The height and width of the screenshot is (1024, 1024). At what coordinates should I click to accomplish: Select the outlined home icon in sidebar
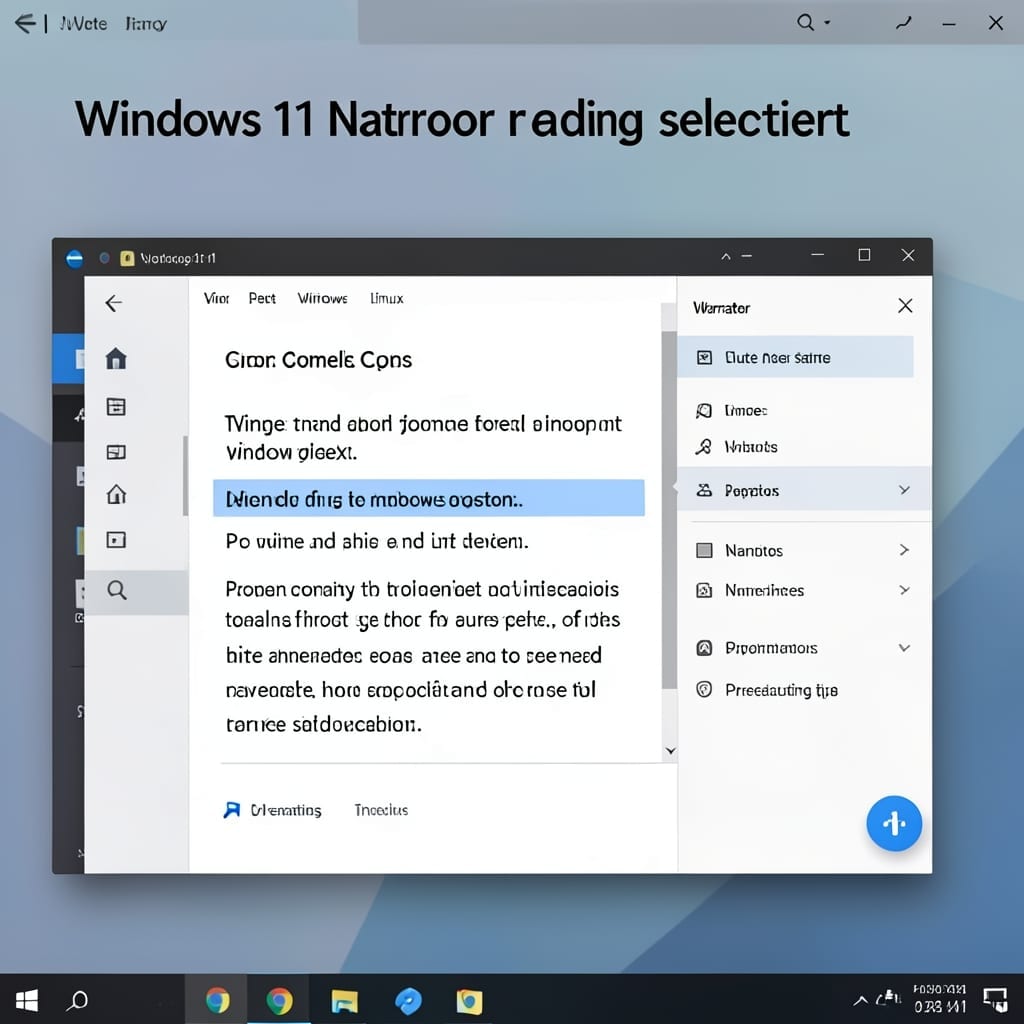pos(116,494)
